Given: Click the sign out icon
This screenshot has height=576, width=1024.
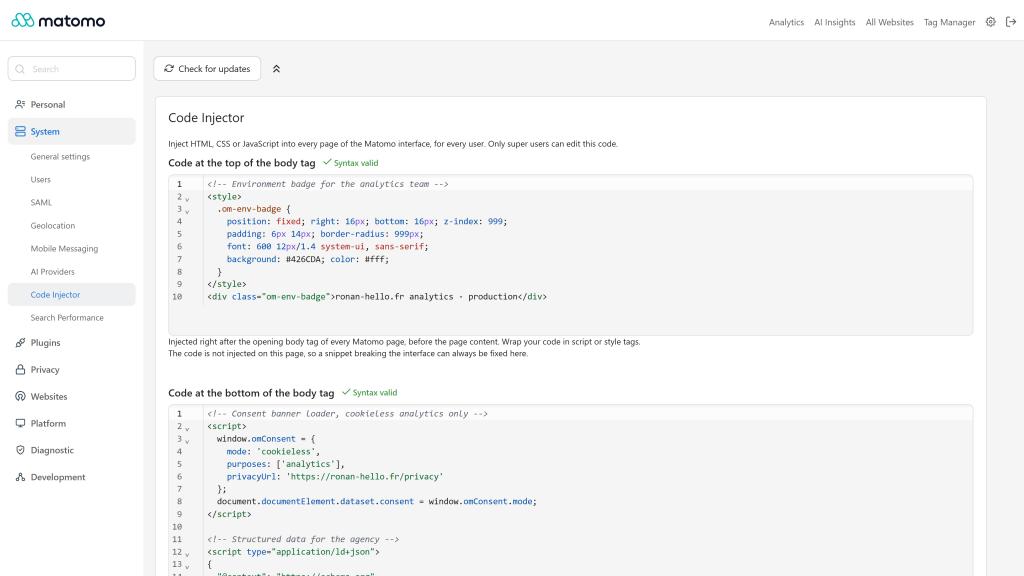Looking at the screenshot, I should [1011, 22].
